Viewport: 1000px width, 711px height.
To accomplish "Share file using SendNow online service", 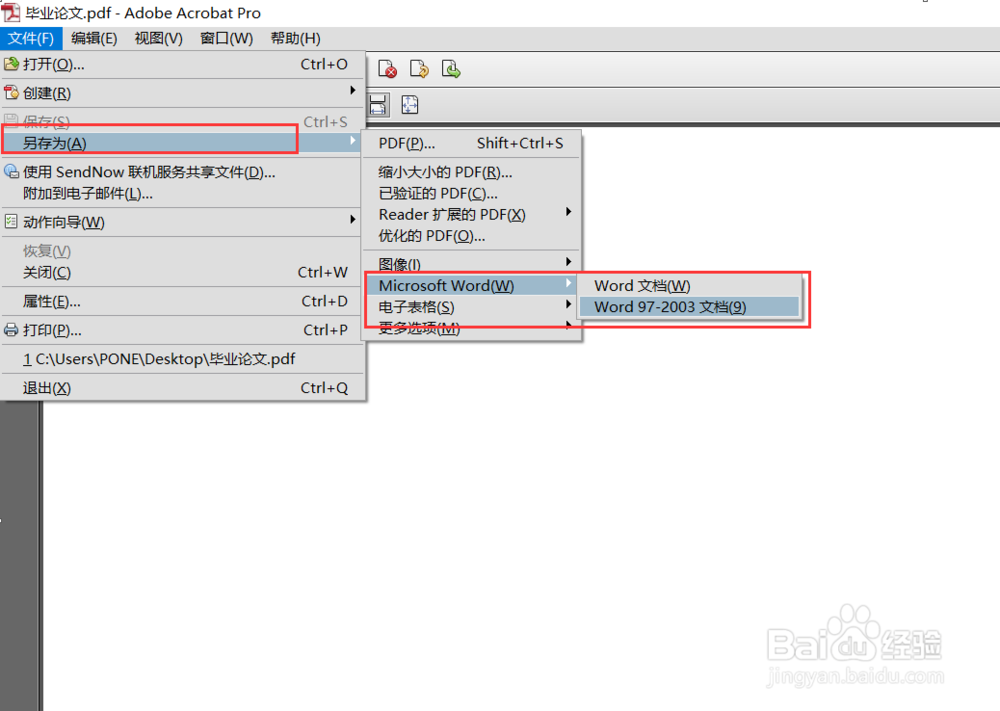I will point(183,172).
